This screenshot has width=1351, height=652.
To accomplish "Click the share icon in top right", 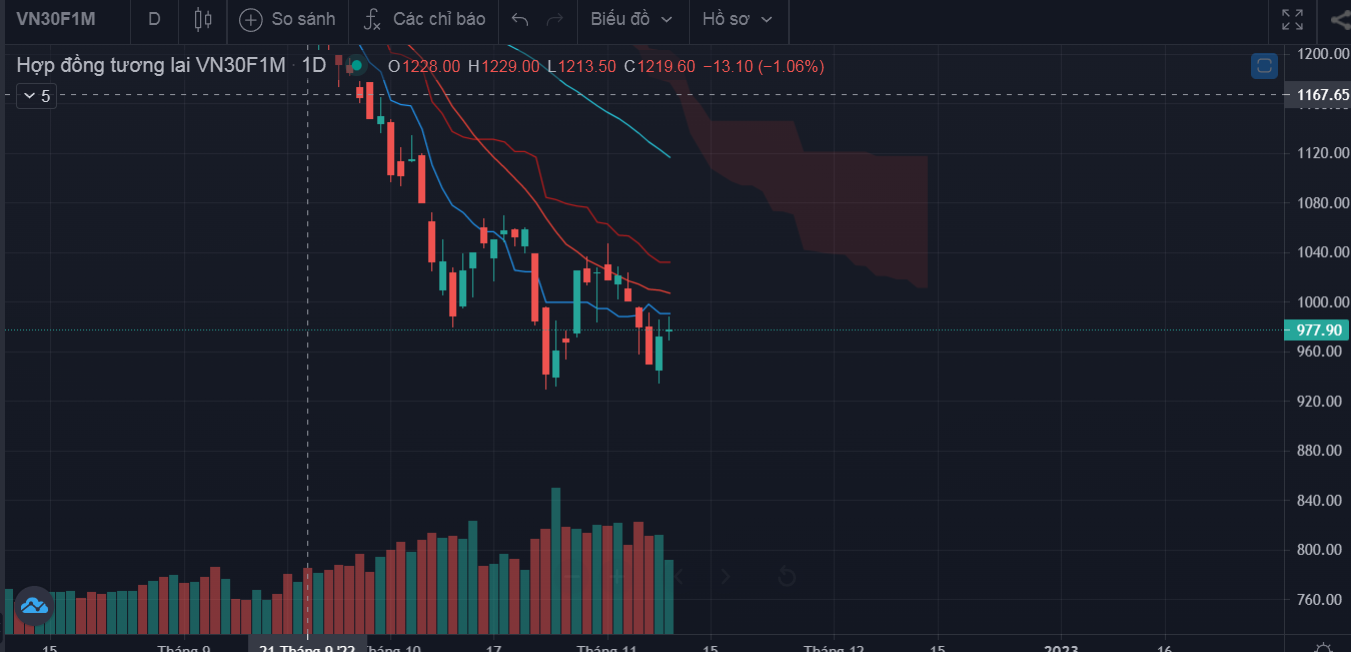I will (1340, 19).
